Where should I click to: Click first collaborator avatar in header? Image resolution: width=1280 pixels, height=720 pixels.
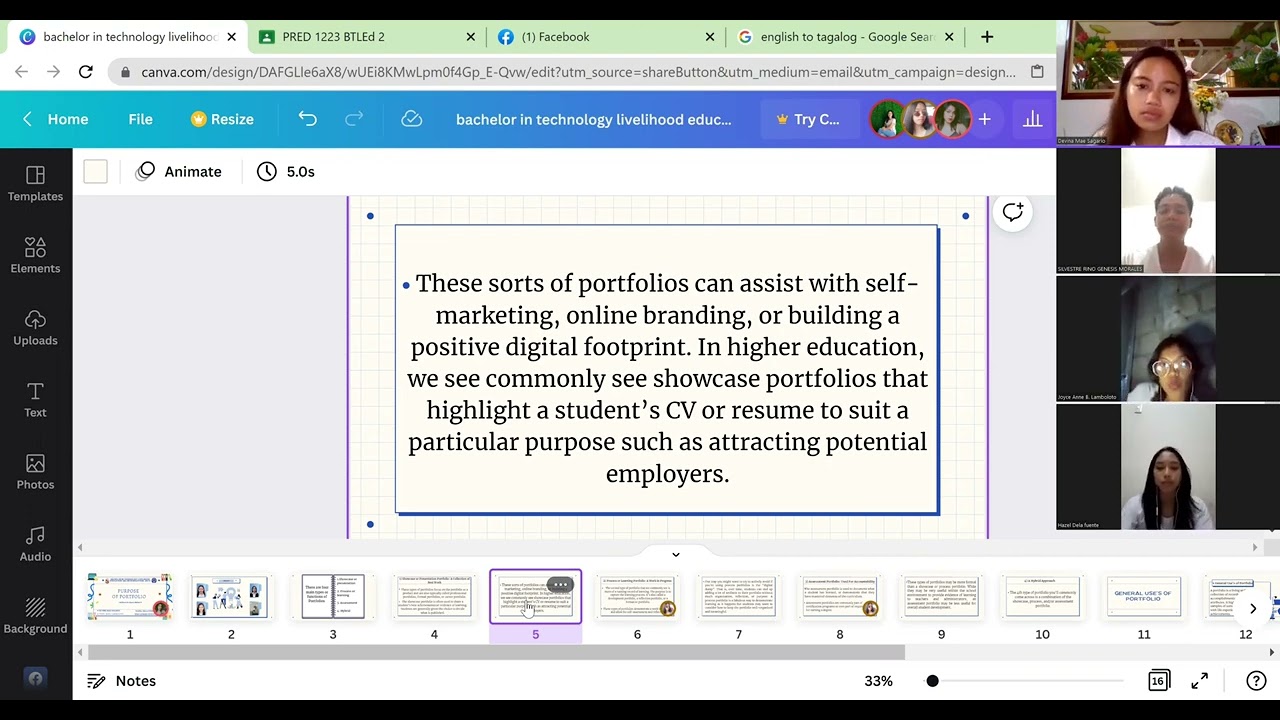pyautogui.click(x=886, y=119)
